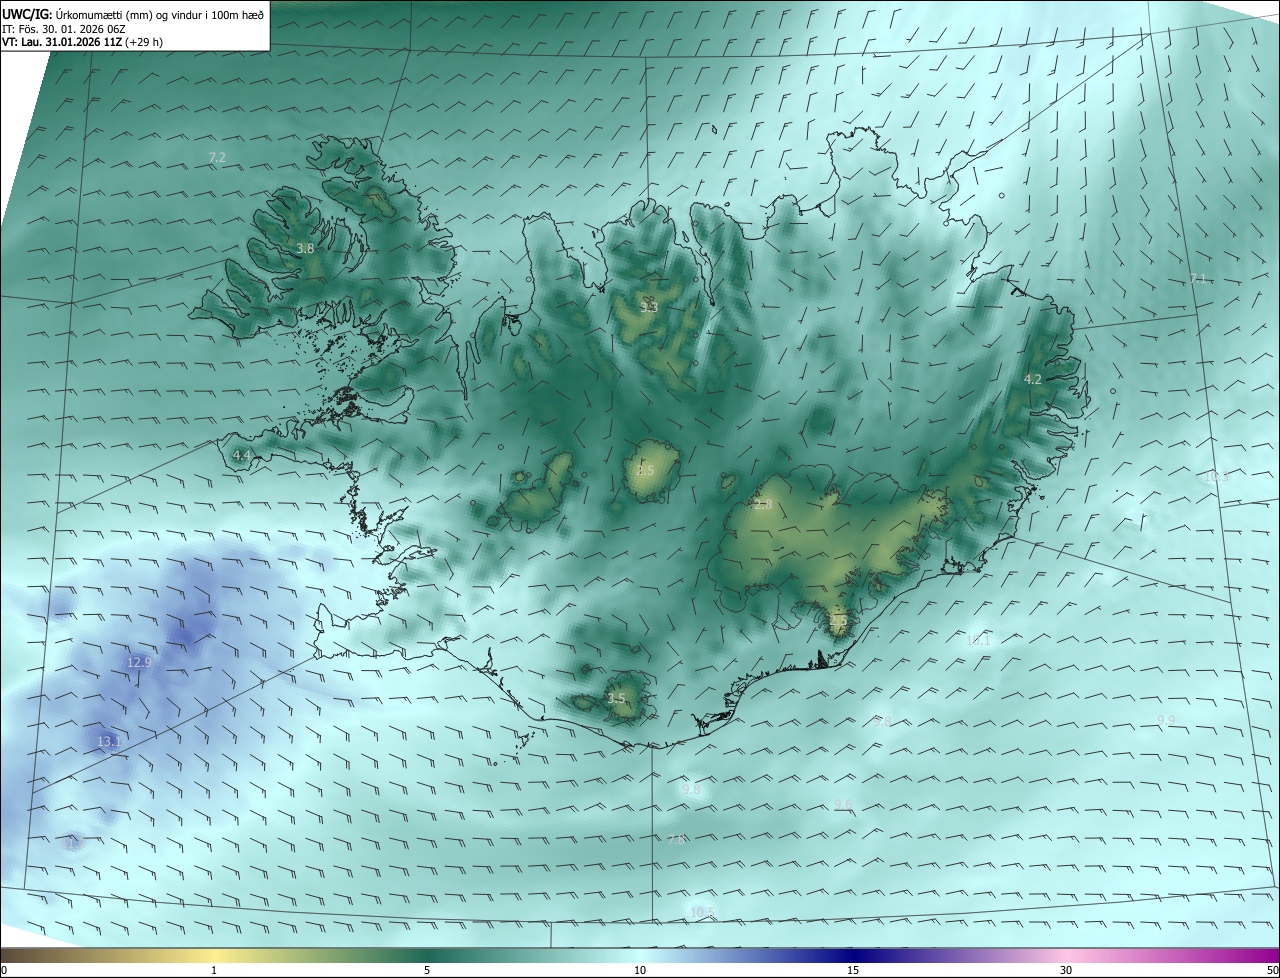Click the 5 tick on the color scale
Image resolution: width=1280 pixels, height=978 pixels.
pyautogui.click(x=427, y=970)
